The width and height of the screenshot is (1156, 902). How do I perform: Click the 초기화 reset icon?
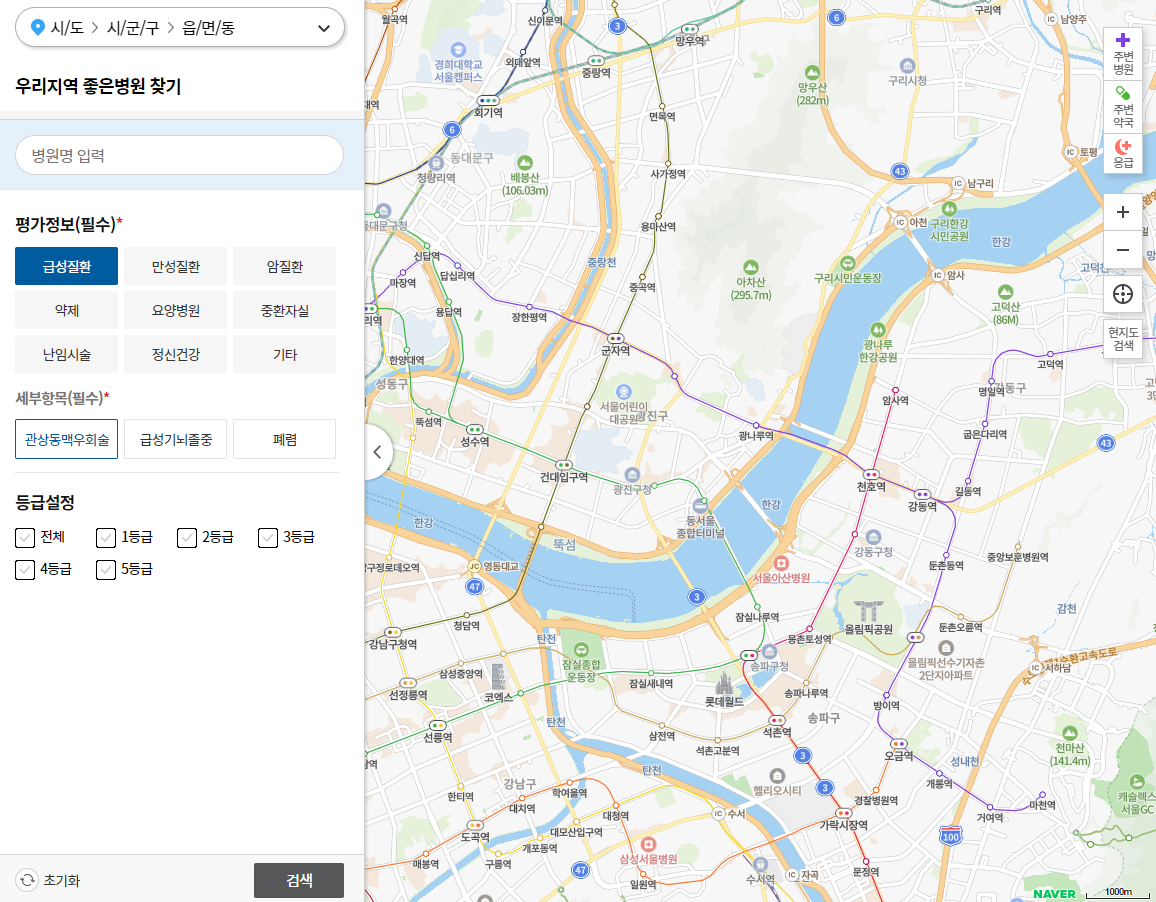[x=27, y=880]
